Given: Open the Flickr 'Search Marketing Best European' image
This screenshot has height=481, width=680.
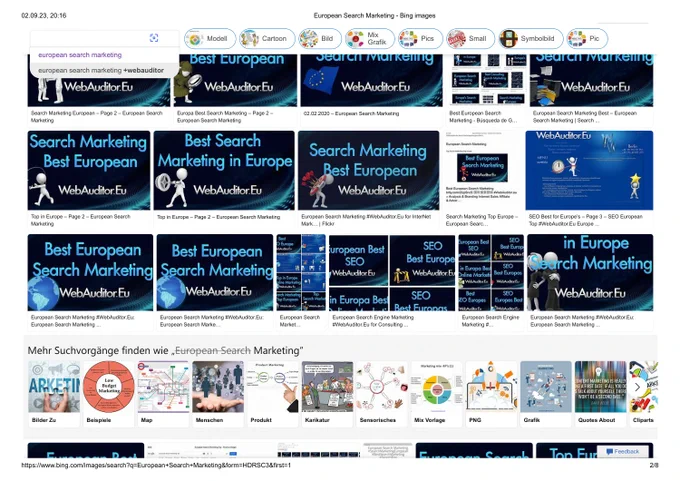Looking at the screenshot, I should pos(368,170).
